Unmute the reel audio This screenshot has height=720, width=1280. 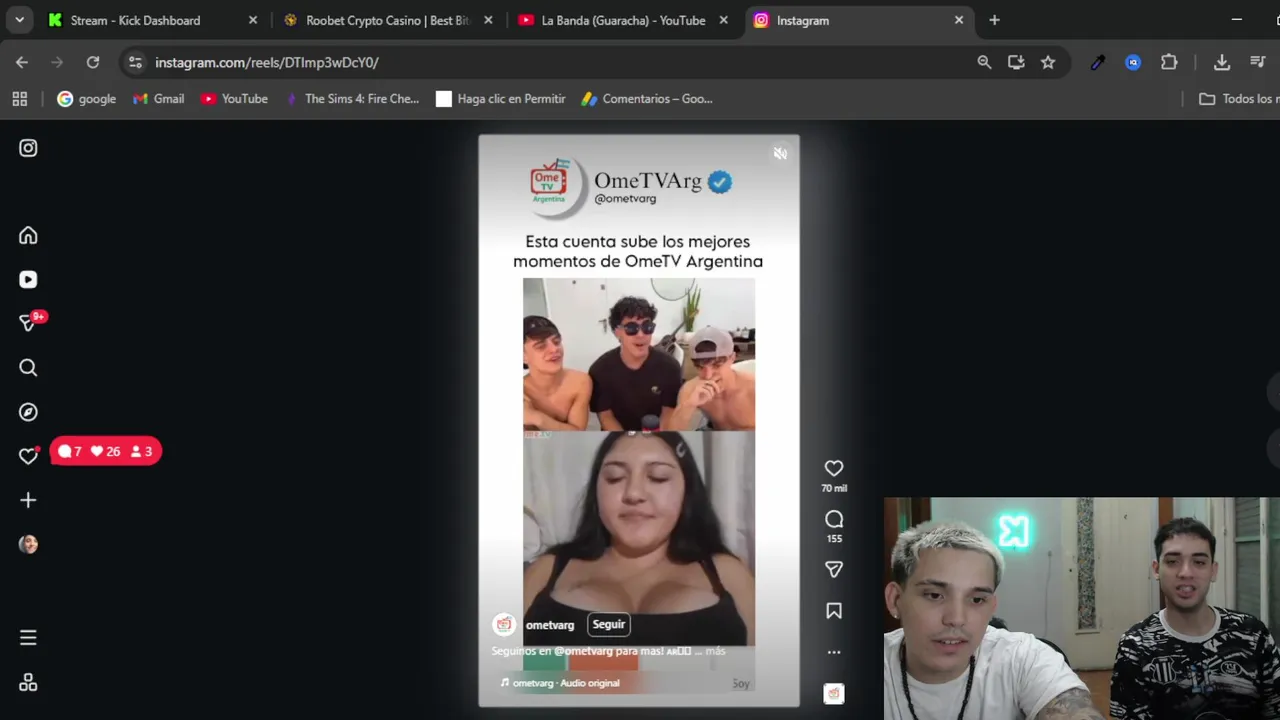point(780,154)
